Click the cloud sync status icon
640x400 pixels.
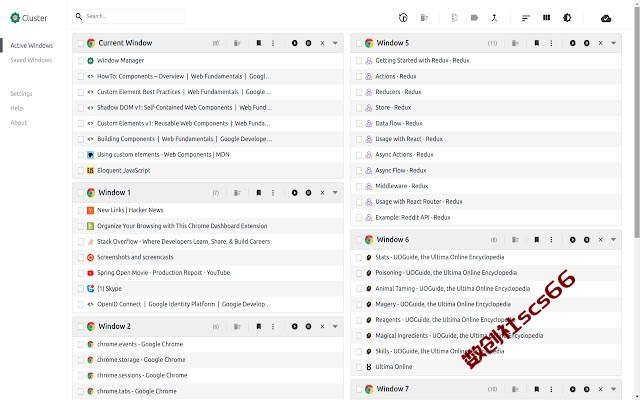pos(606,18)
